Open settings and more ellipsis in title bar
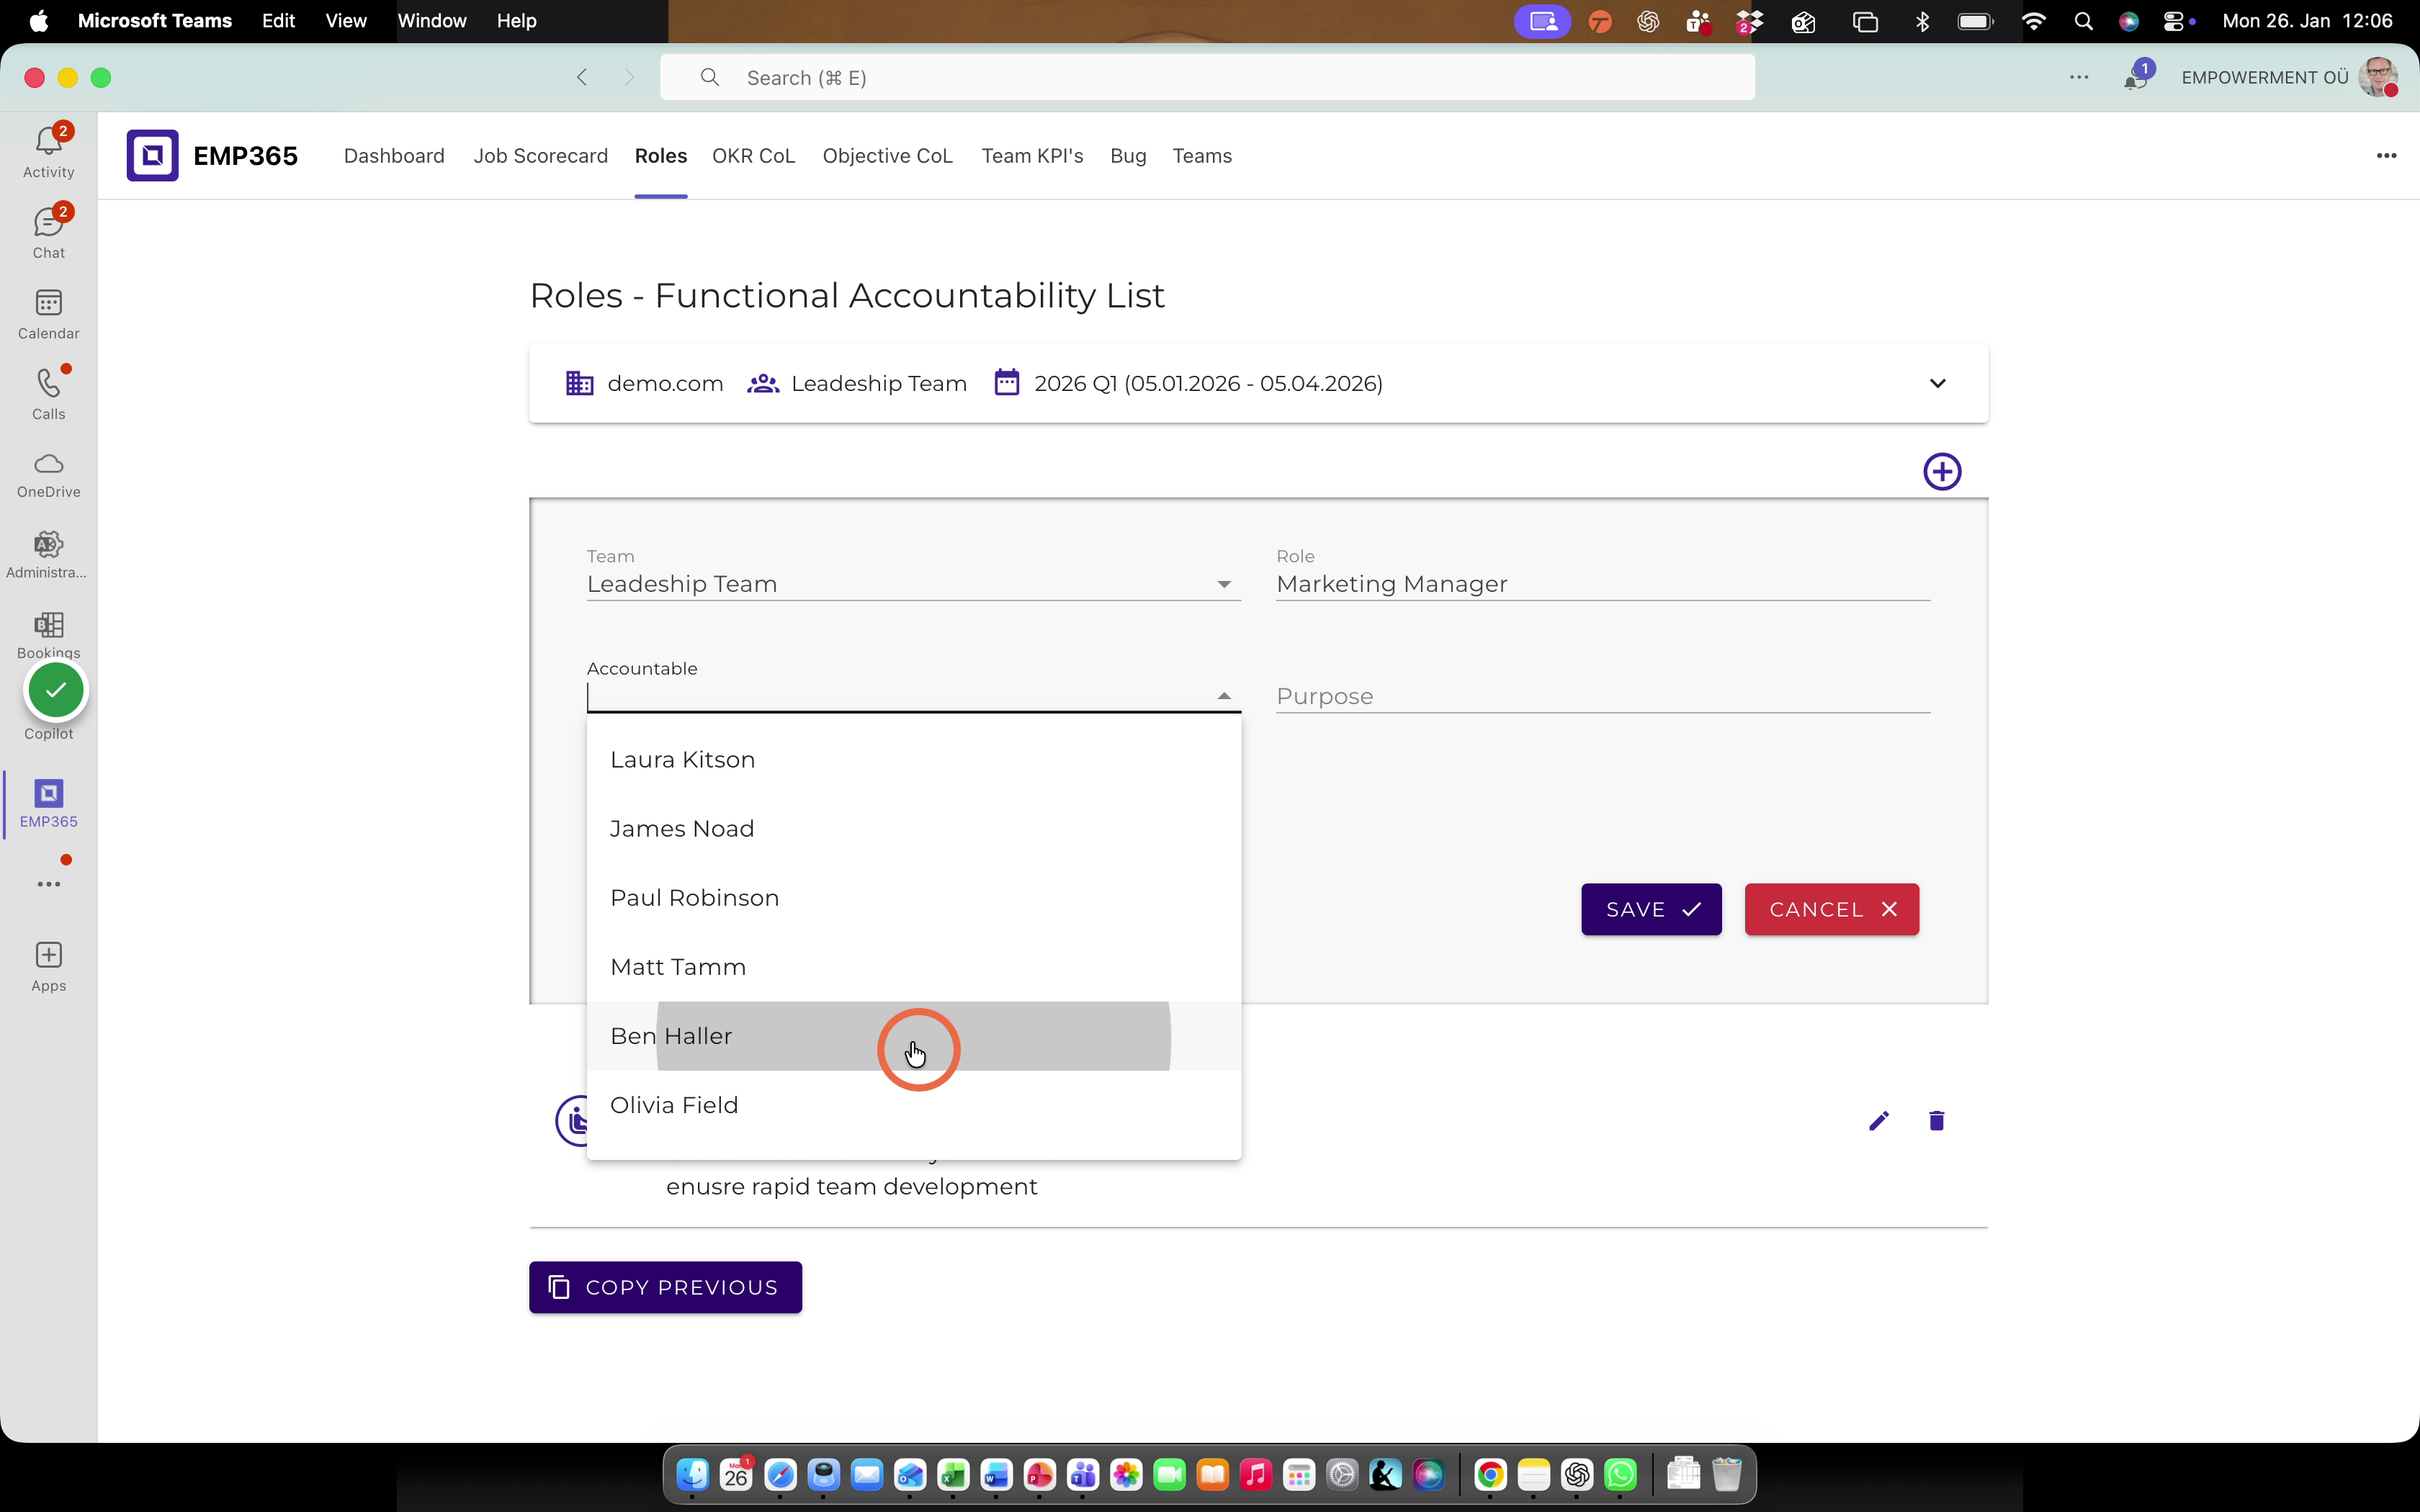 click(x=2079, y=77)
